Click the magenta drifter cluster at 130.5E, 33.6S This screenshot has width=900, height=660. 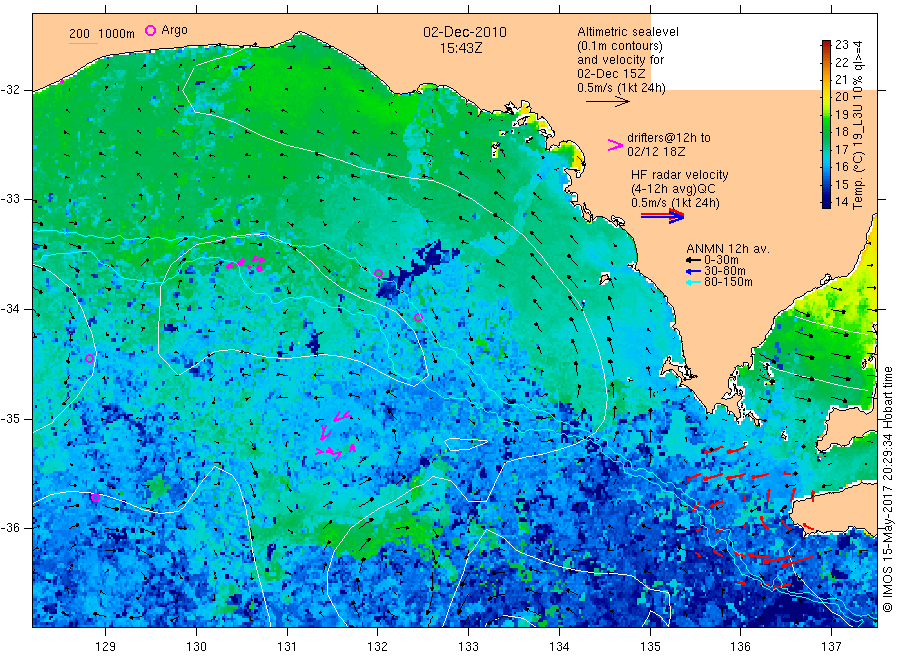246,264
